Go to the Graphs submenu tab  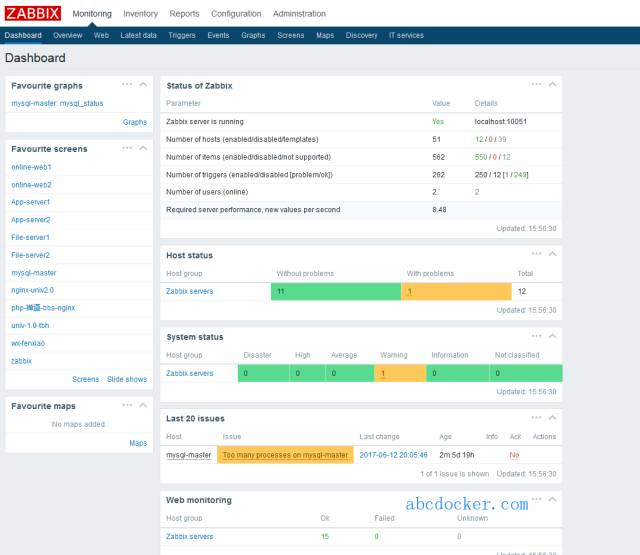(253, 35)
